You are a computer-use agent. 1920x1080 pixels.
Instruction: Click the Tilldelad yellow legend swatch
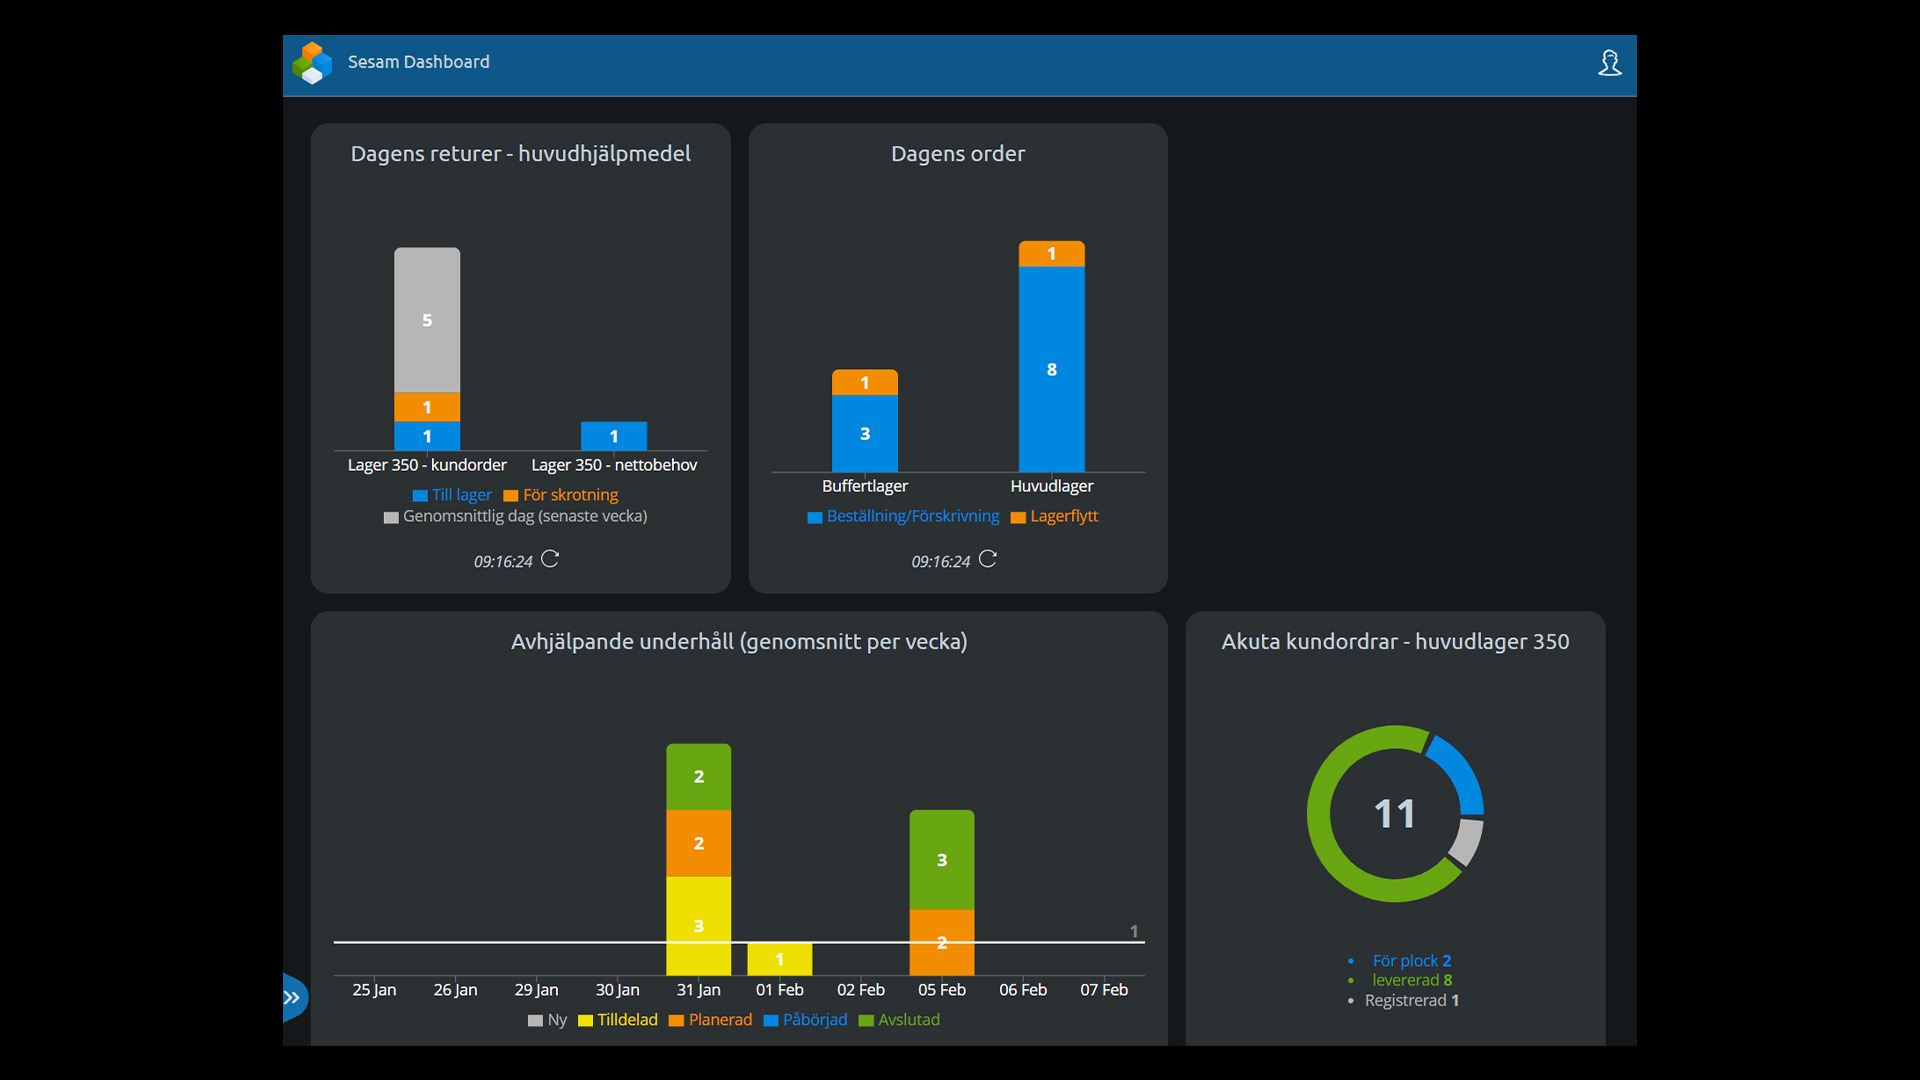[585, 1020]
